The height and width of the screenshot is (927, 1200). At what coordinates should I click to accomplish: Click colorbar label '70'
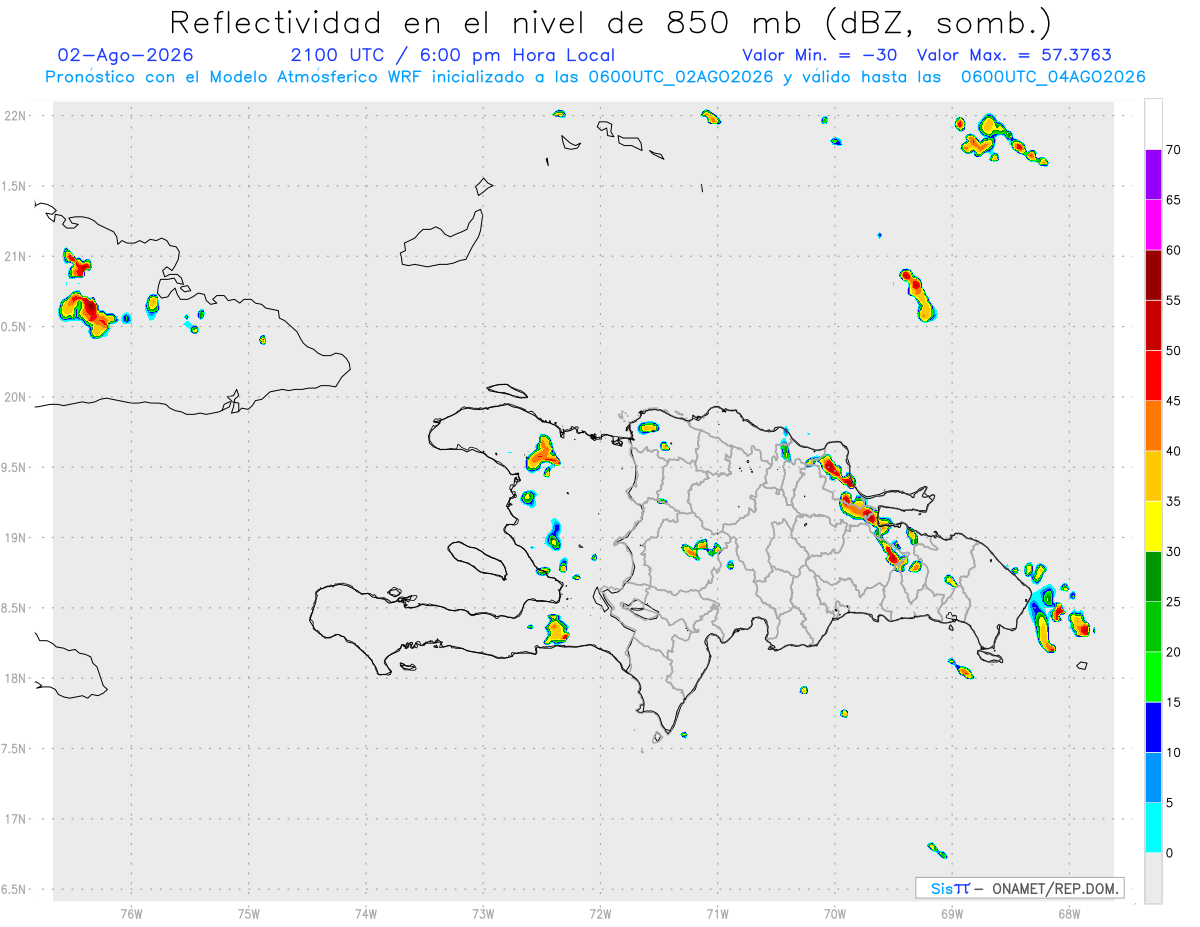[1174, 150]
